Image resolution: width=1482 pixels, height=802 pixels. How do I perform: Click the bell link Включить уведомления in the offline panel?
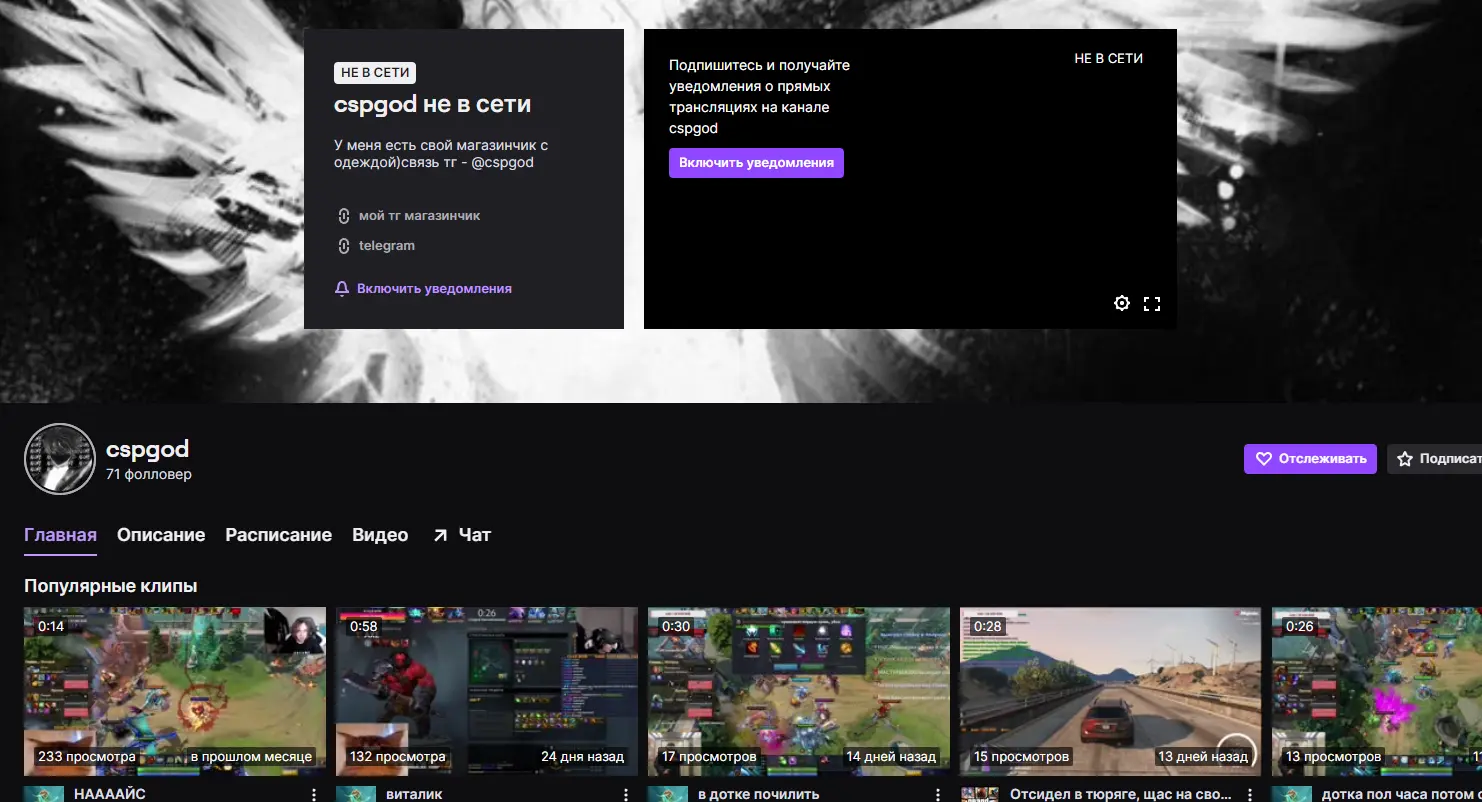coord(423,289)
